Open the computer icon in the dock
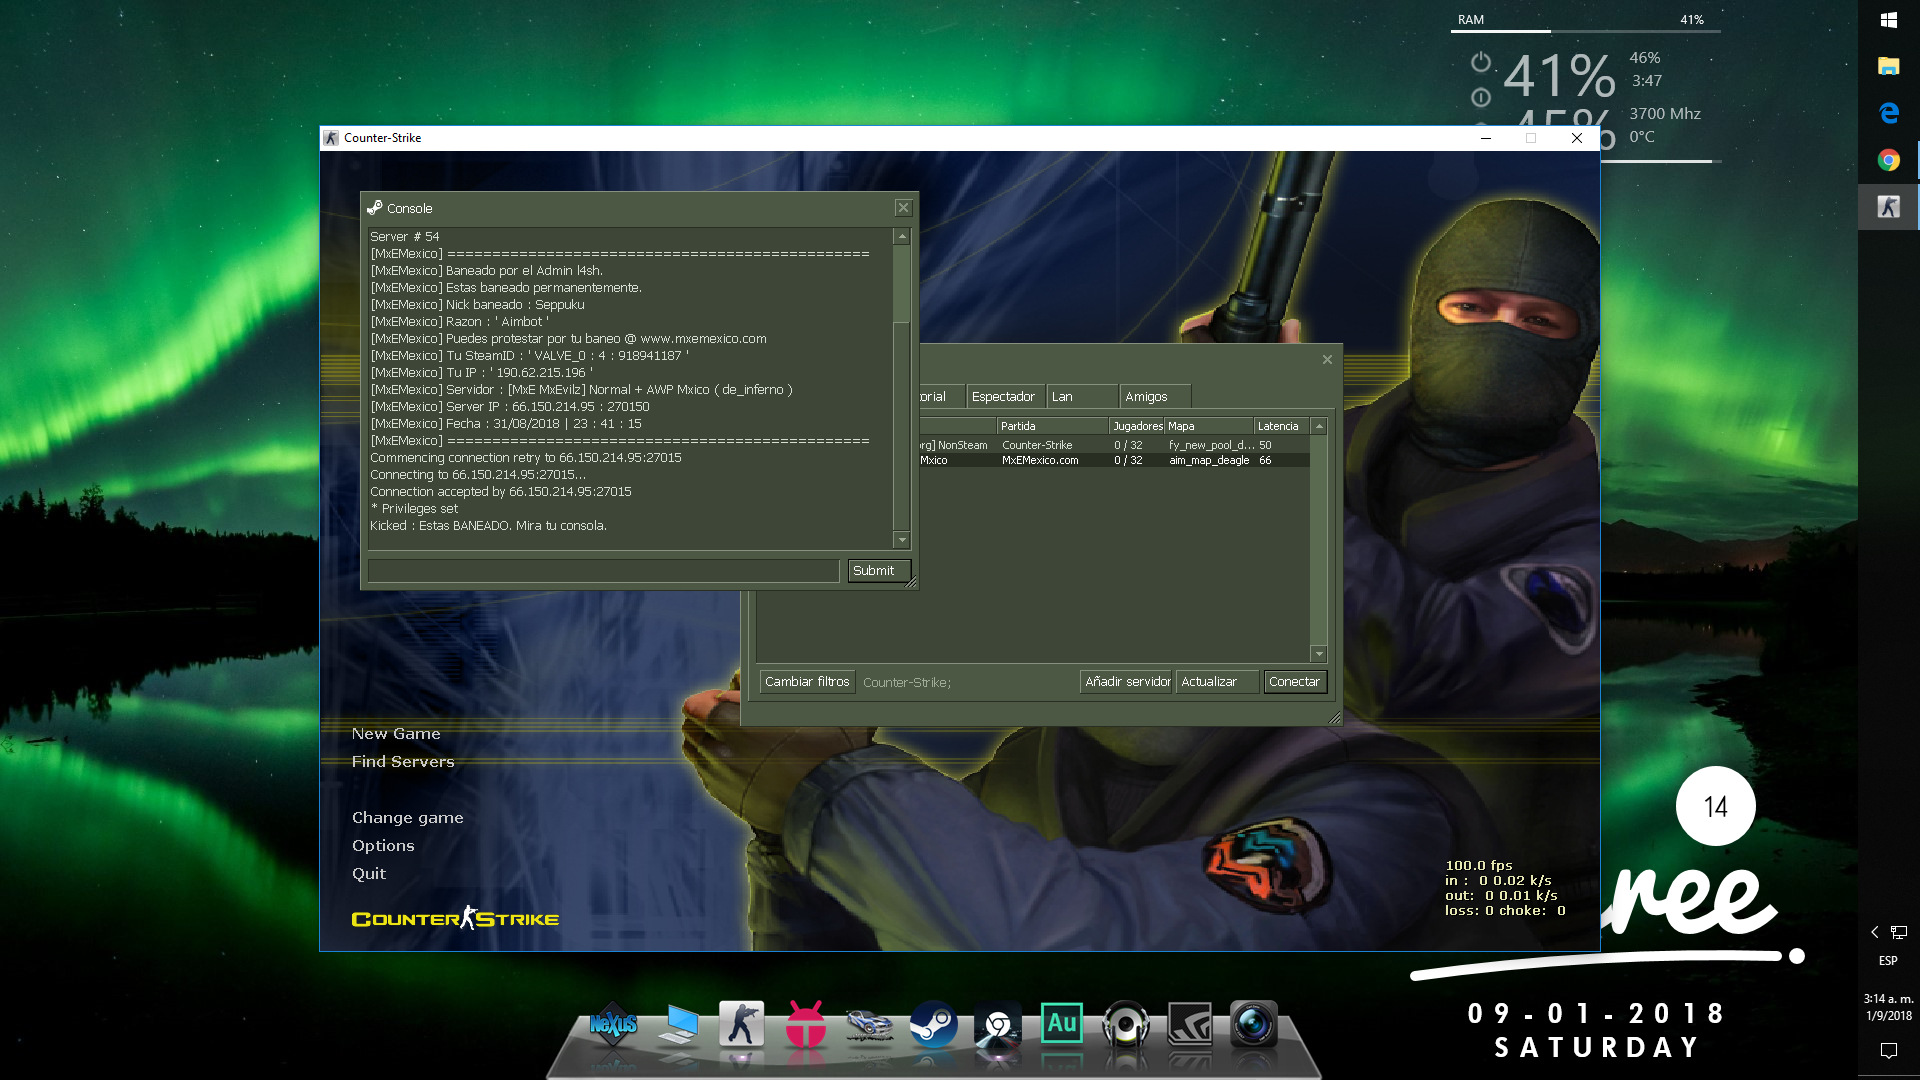The height and width of the screenshot is (1080, 1920). [x=679, y=1025]
